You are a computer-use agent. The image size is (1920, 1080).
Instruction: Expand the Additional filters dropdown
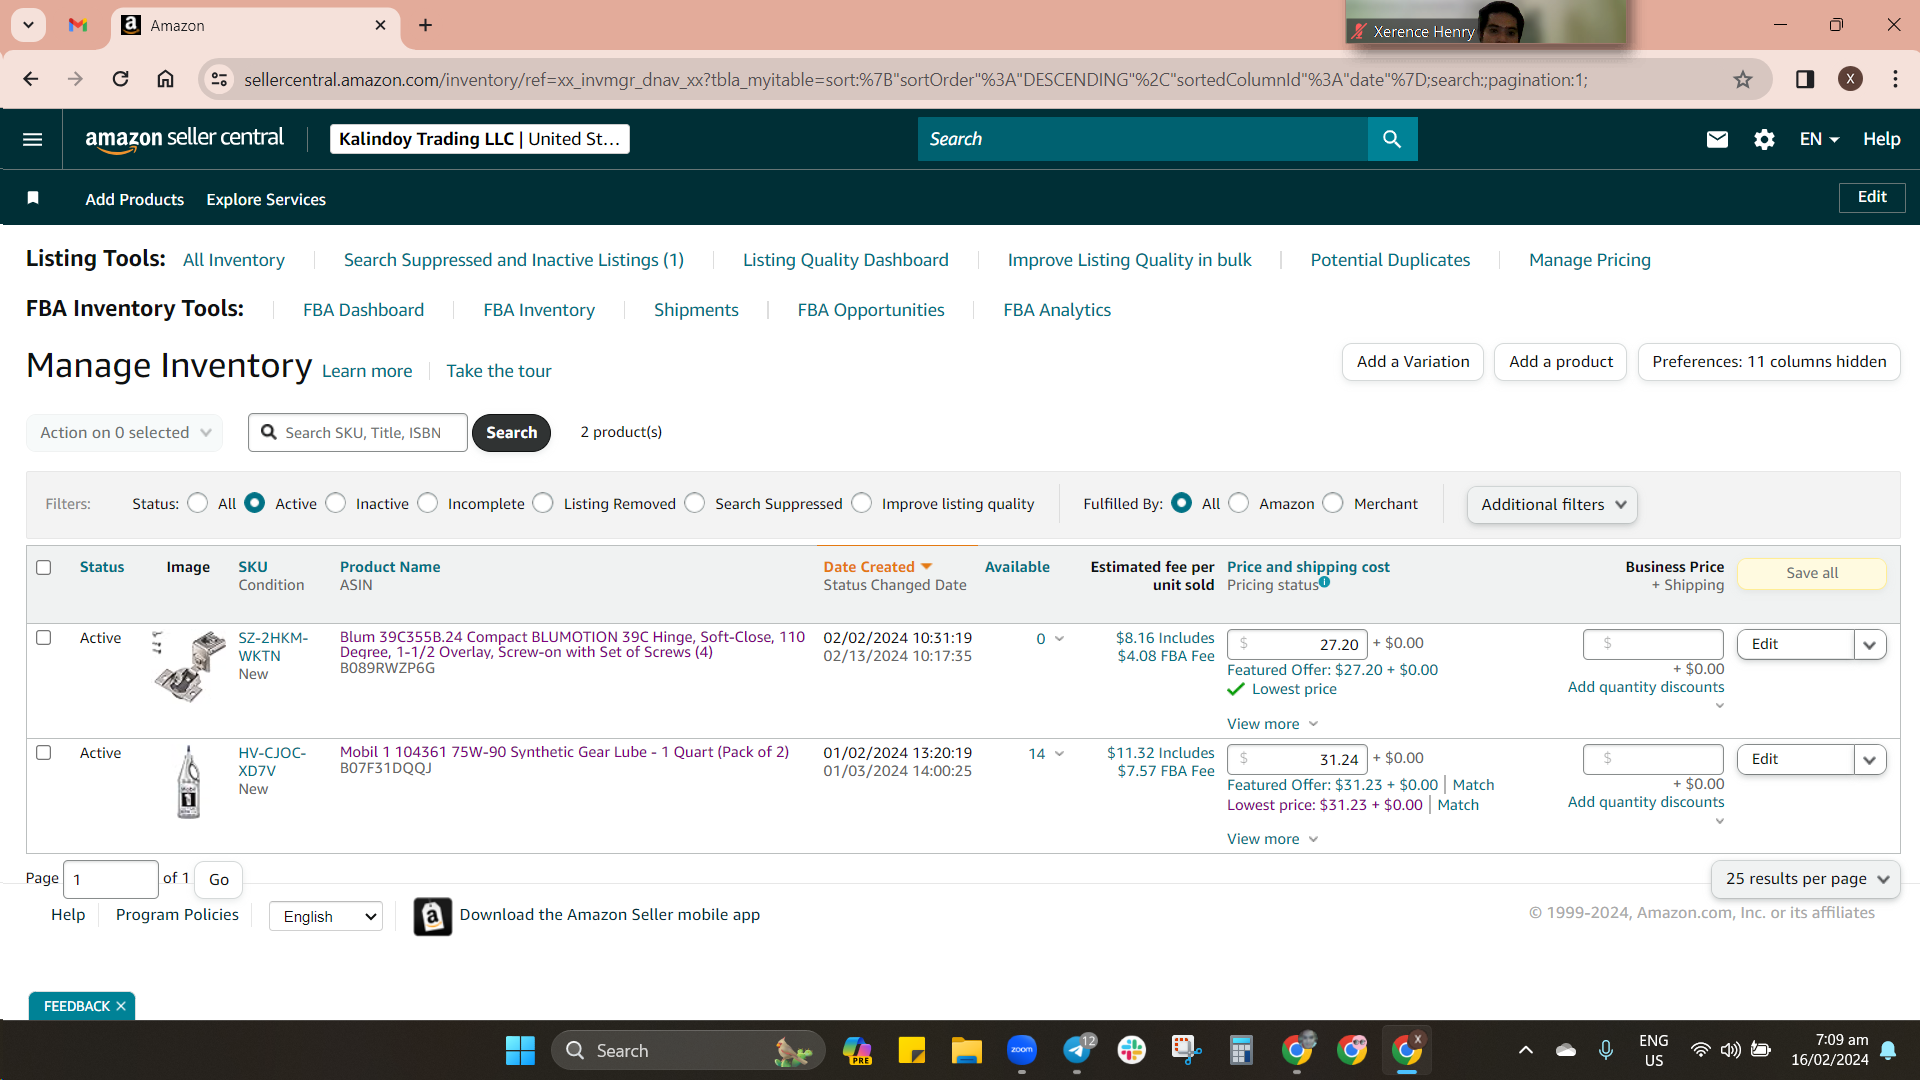pyautogui.click(x=1553, y=504)
